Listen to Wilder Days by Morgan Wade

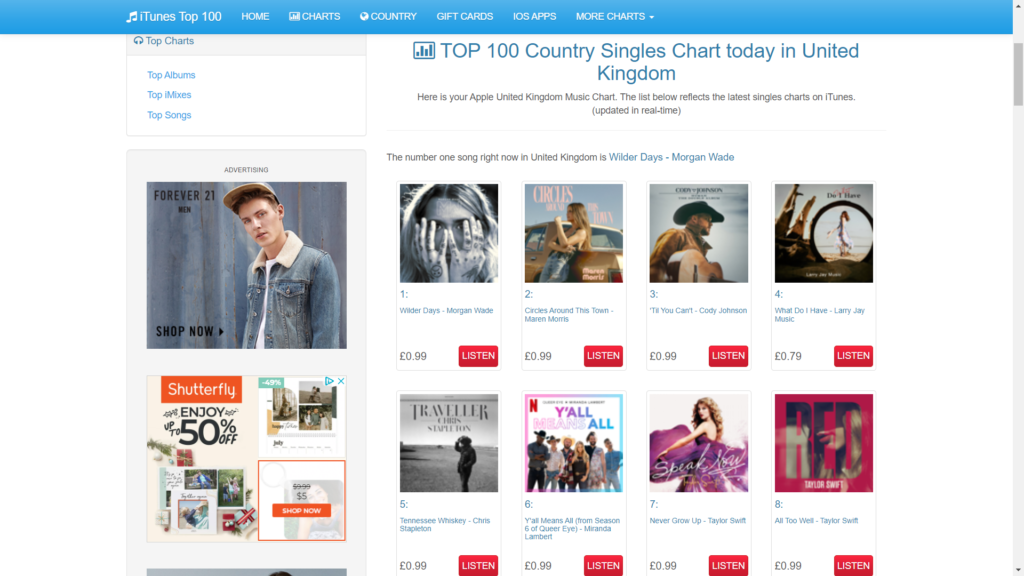[x=478, y=356]
